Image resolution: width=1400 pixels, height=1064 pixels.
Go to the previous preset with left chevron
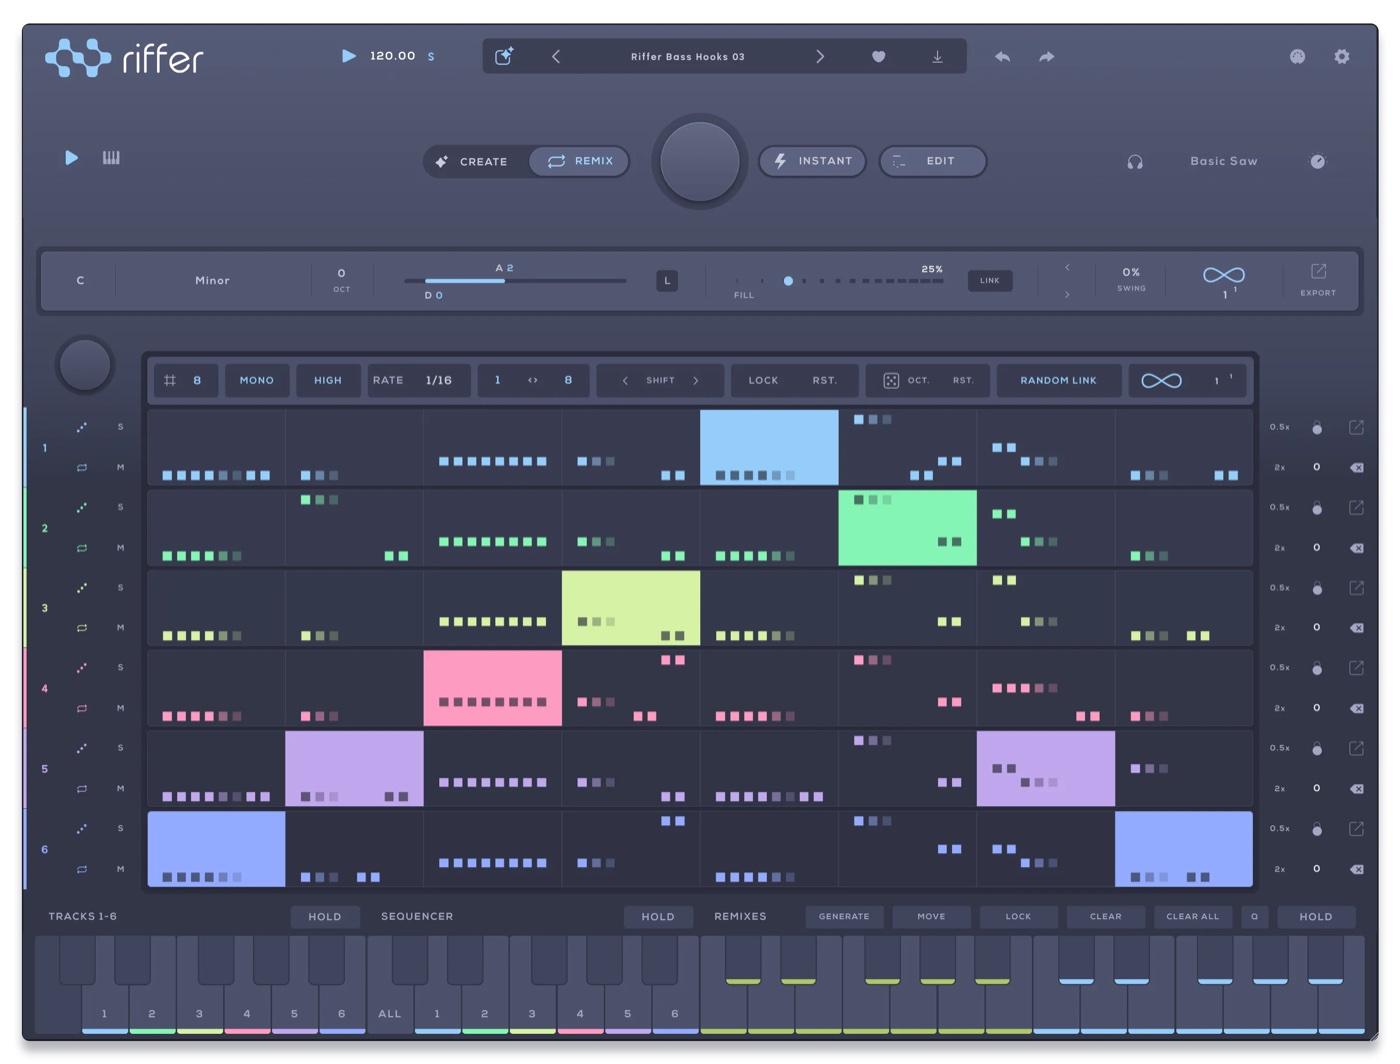tap(556, 57)
